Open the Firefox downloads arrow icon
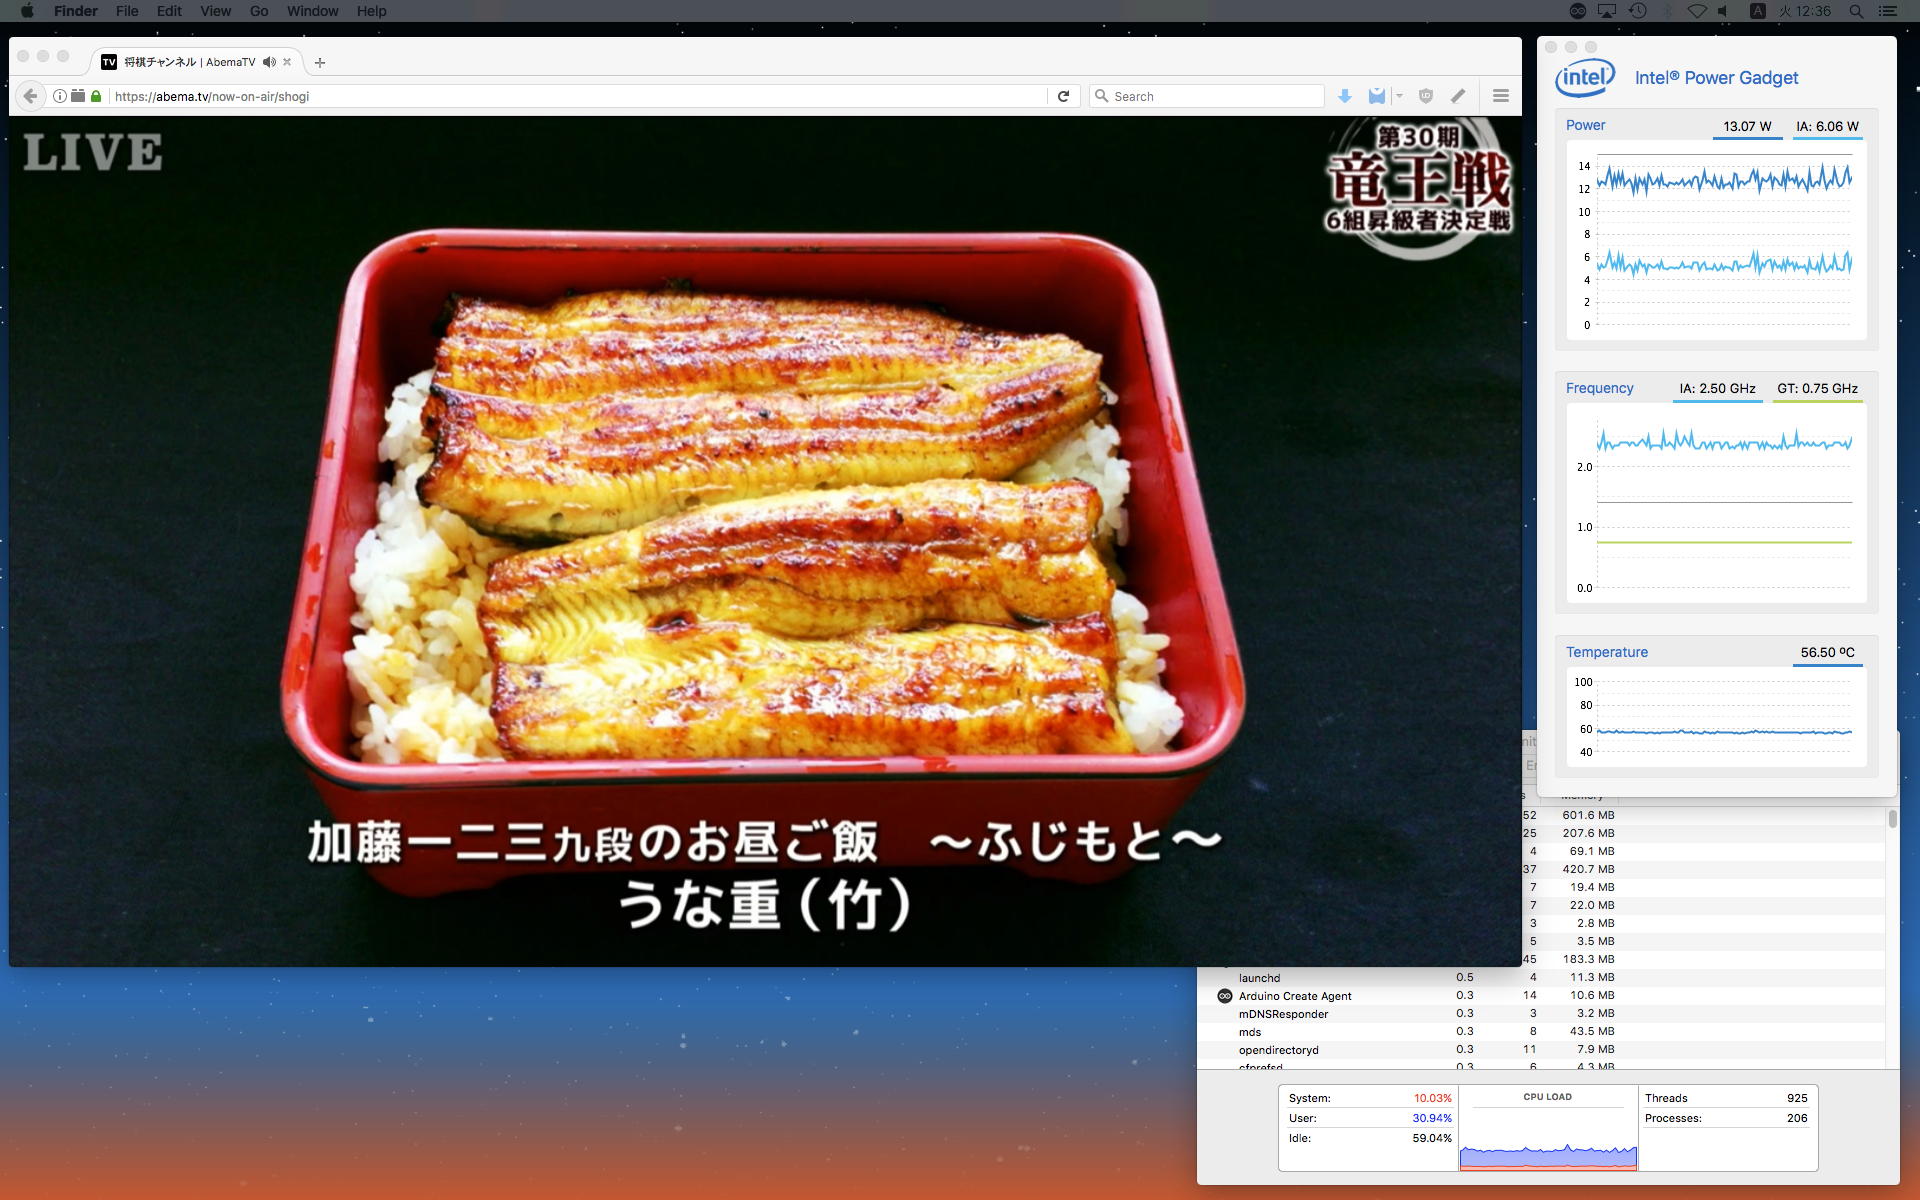Viewport: 1920px width, 1200px height. tap(1345, 96)
